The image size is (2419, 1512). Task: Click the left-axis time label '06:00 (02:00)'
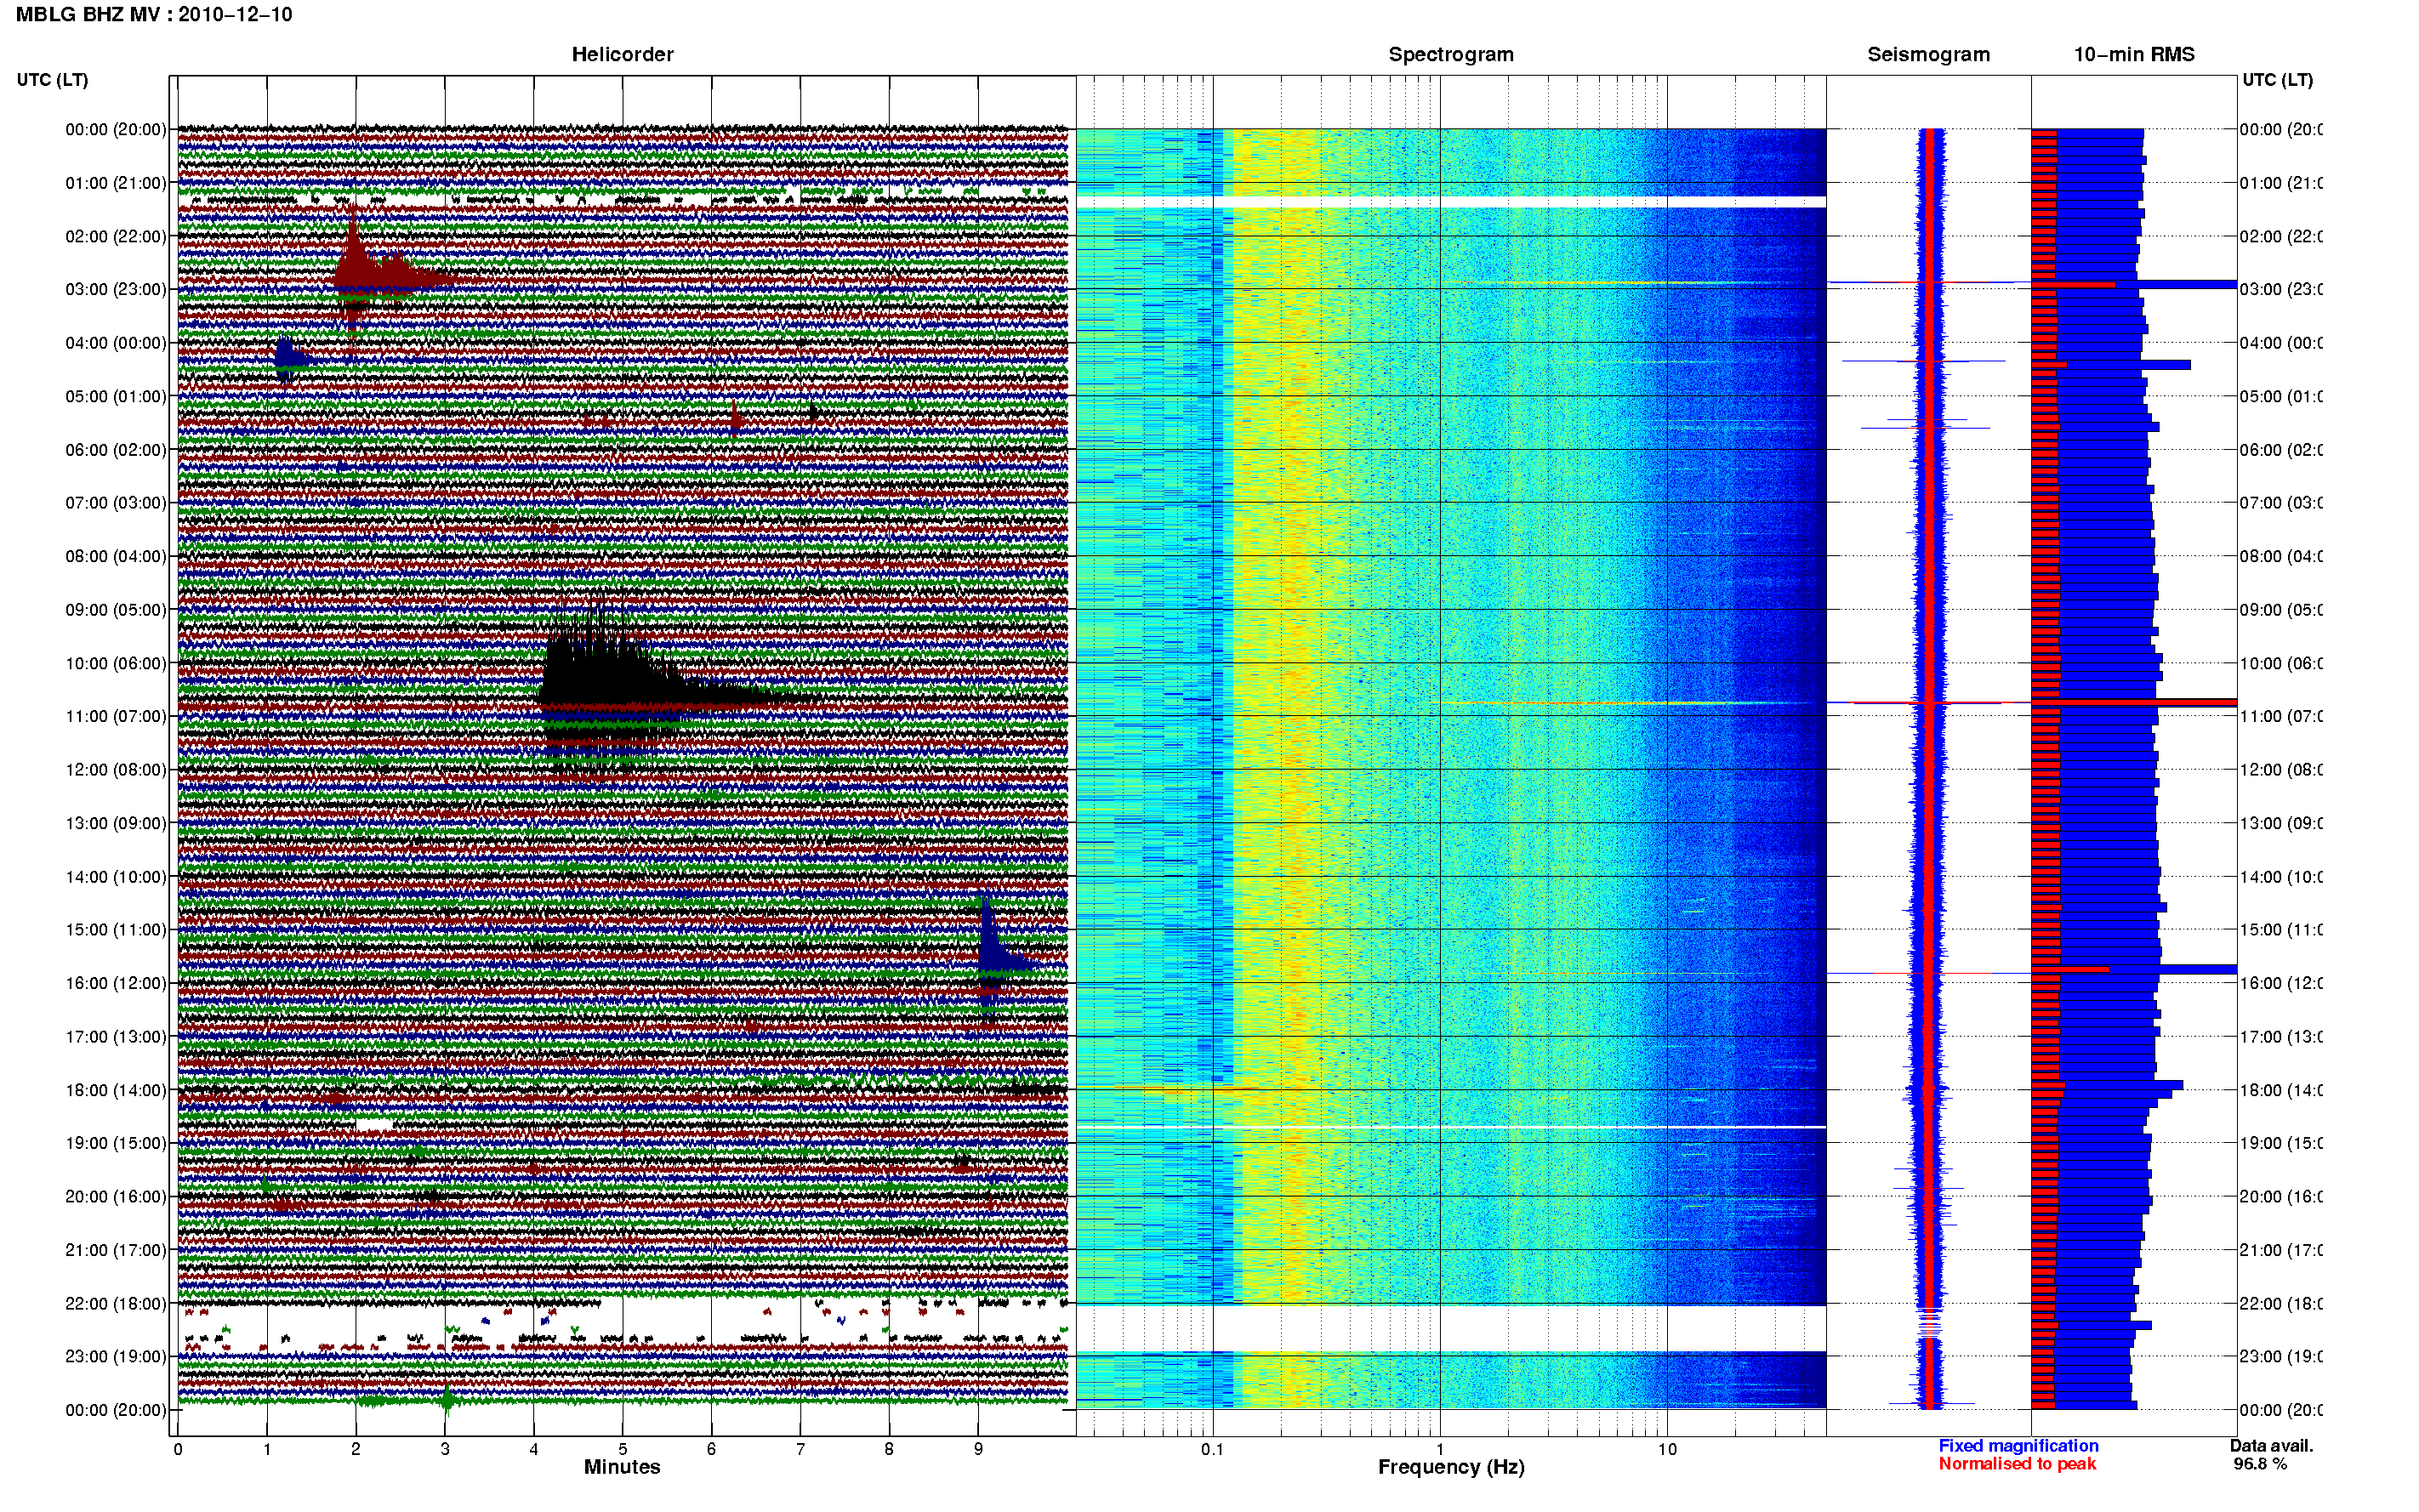coord(116,450)
